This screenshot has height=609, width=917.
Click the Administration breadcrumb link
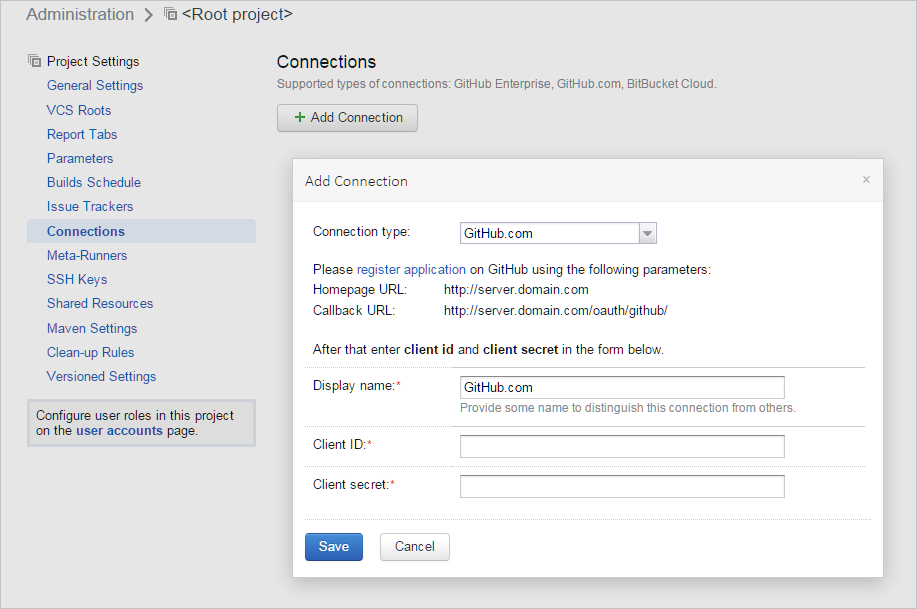tap(79, 14)
